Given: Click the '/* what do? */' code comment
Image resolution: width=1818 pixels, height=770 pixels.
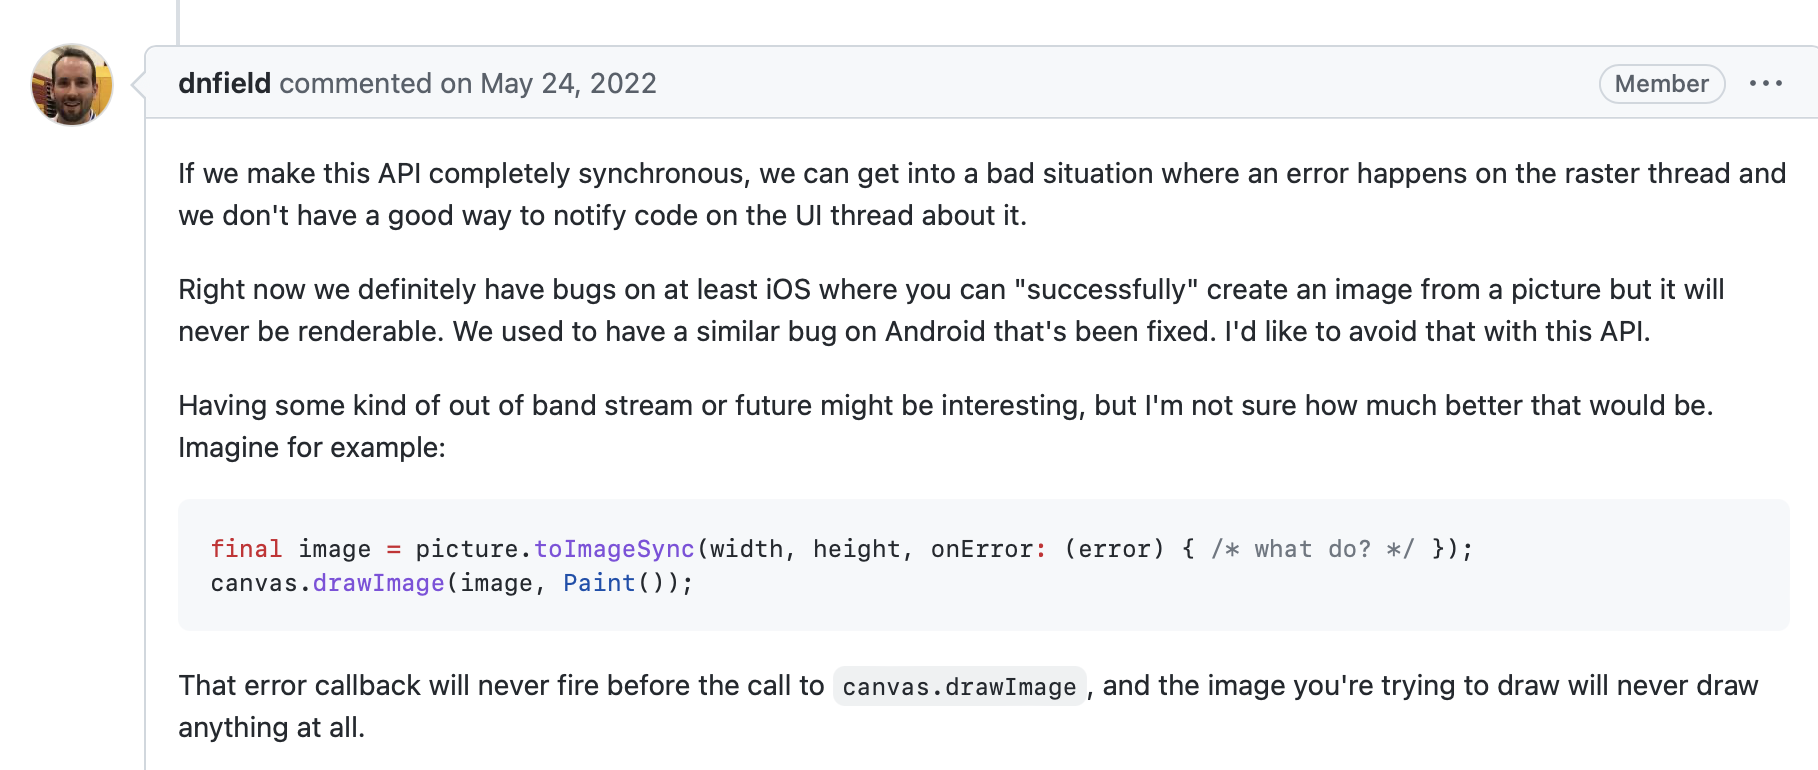Looking at the screenshot, I should (x=1312, y=549).
